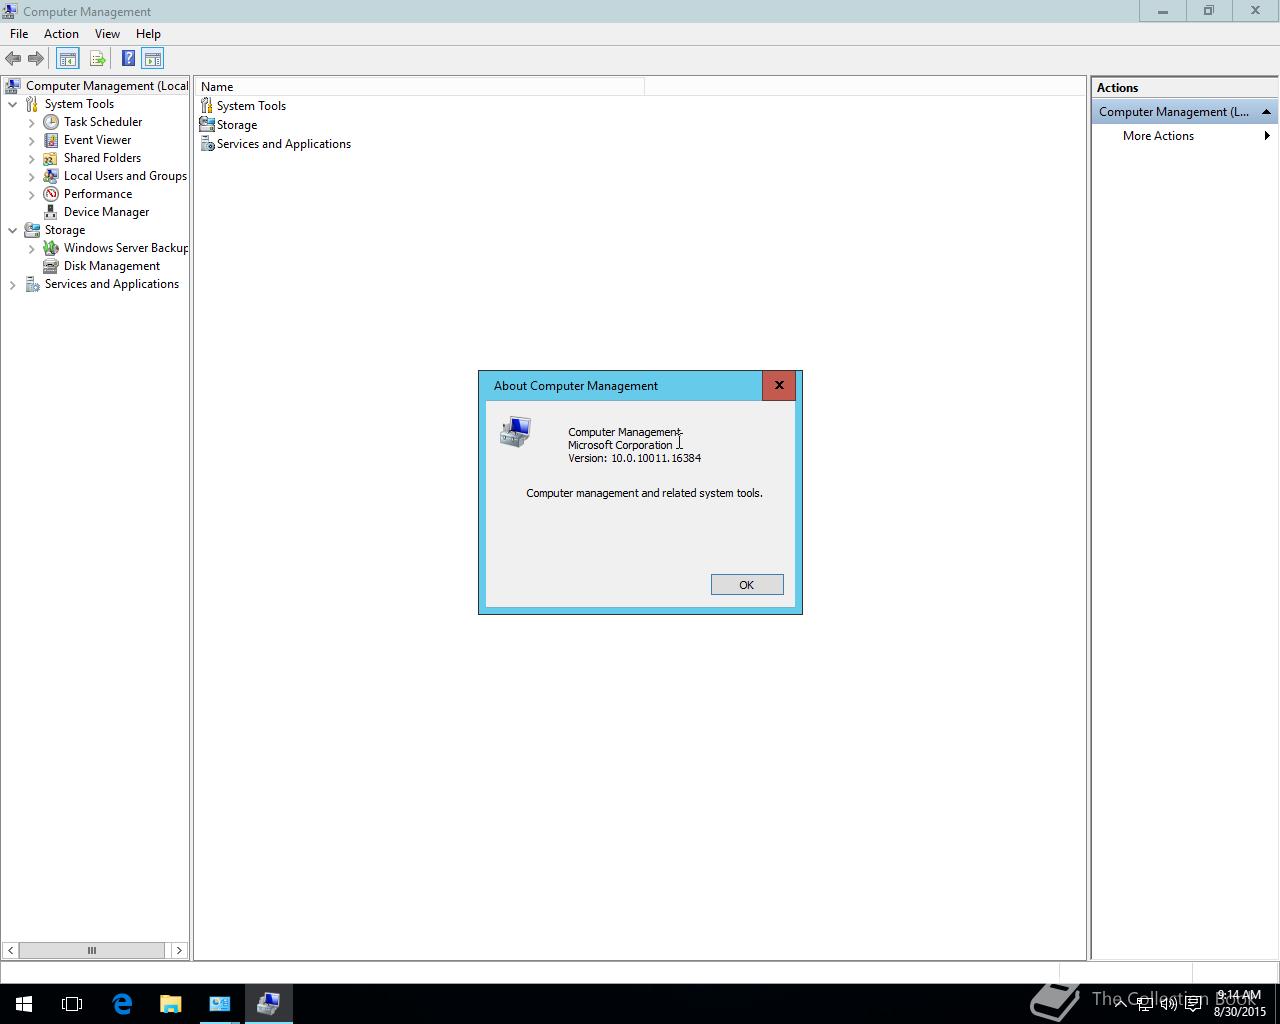Image resolution: width=1280 pixels, height=1024 pixels.
Task: Click the Microsoft Corporation text in dialog
Action: click(x=620, y=445)
